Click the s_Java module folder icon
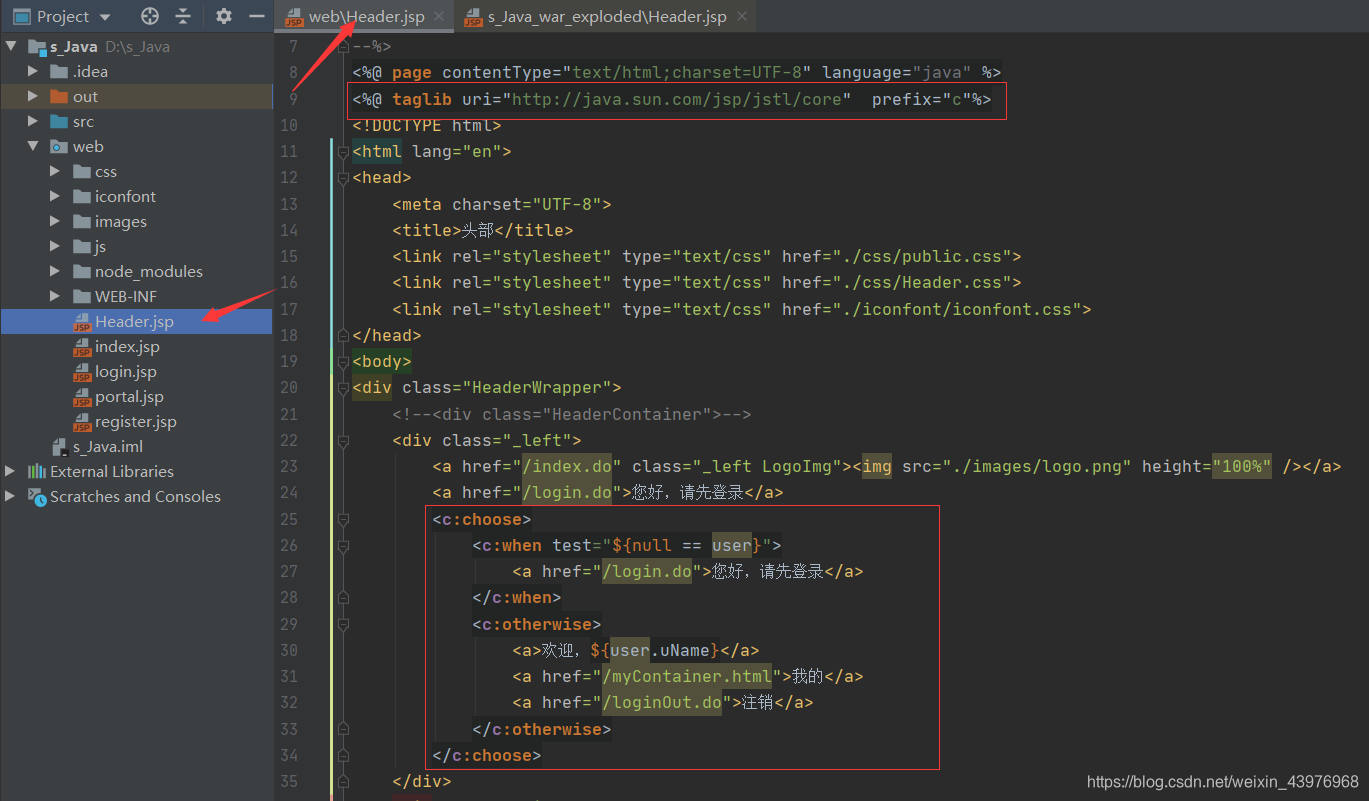The width and height of the screenshot is (1369, 801). (x=37, y=46)
